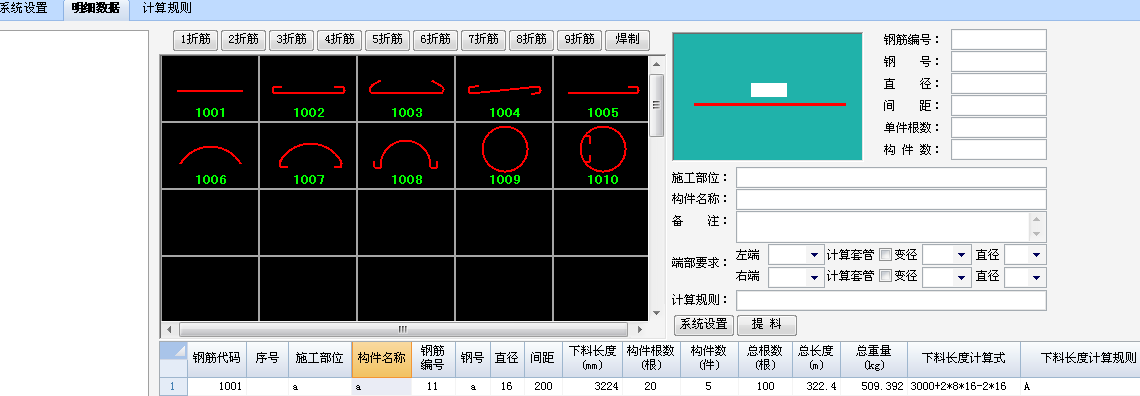Select the 3折筋 category button
This screenshot has width=1140, height=396.
[292, 39]
